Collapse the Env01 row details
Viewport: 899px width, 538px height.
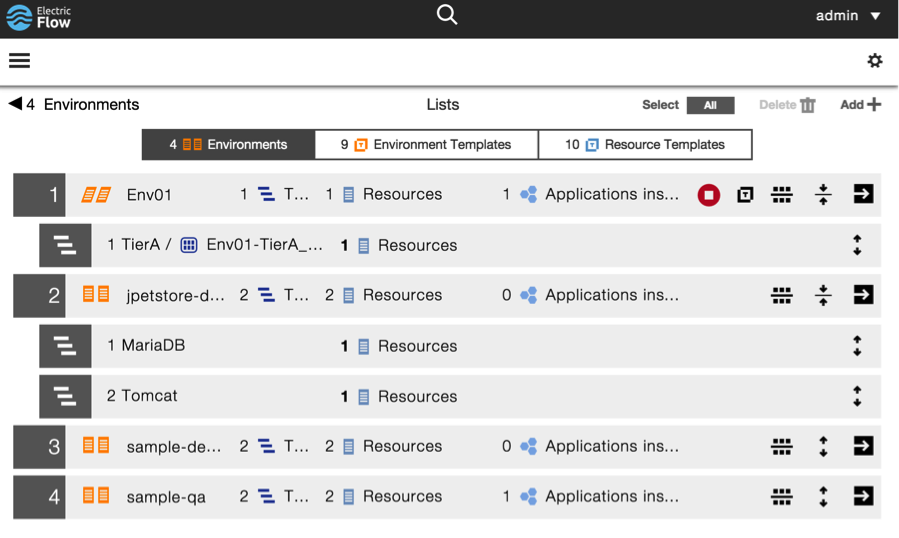tap(823, 194)
